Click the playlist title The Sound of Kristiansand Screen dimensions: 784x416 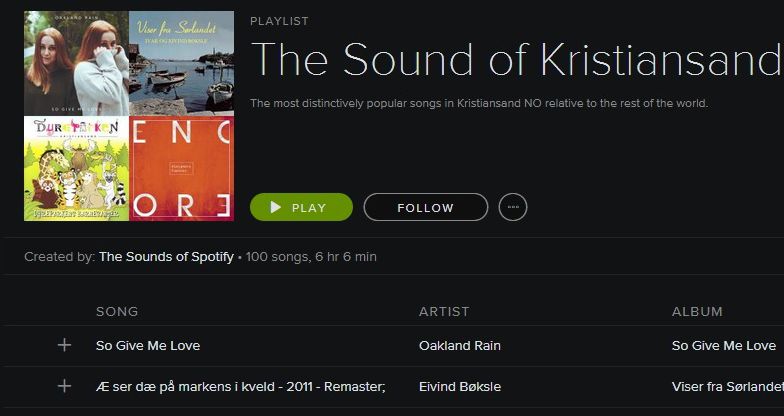tap(515, 60)
